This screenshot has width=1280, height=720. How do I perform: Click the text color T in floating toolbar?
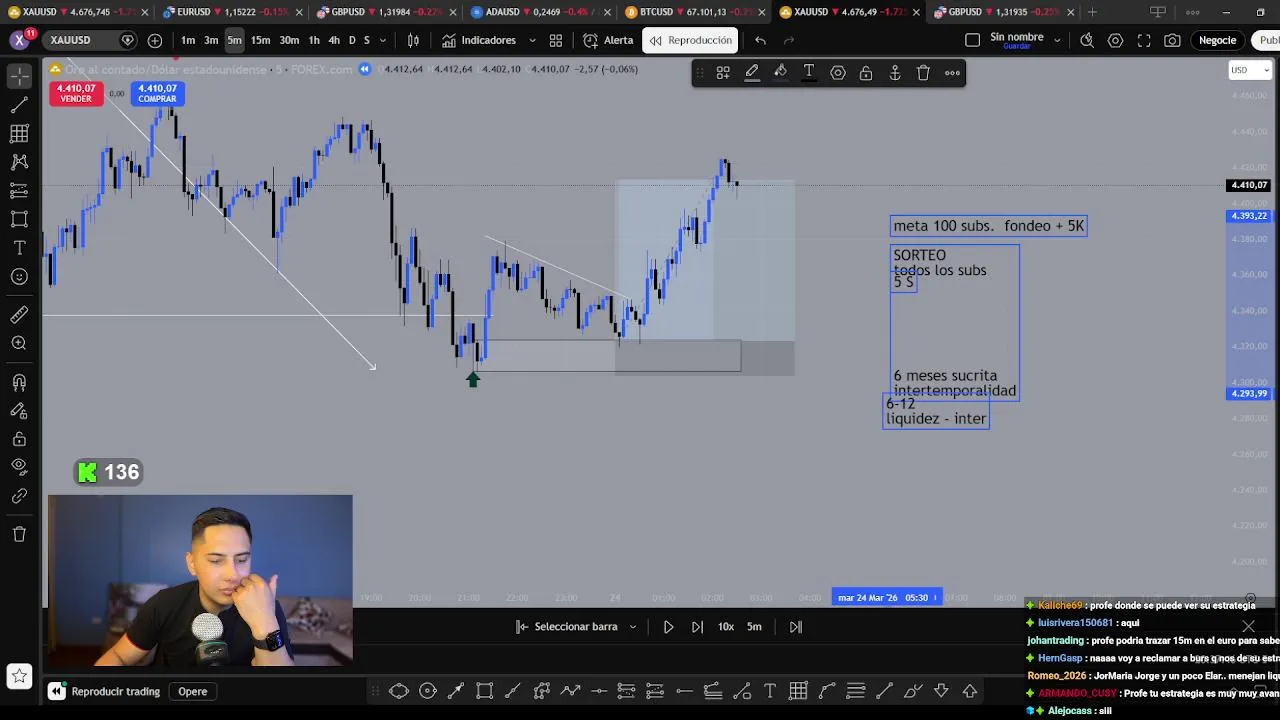tap(809, 72)
